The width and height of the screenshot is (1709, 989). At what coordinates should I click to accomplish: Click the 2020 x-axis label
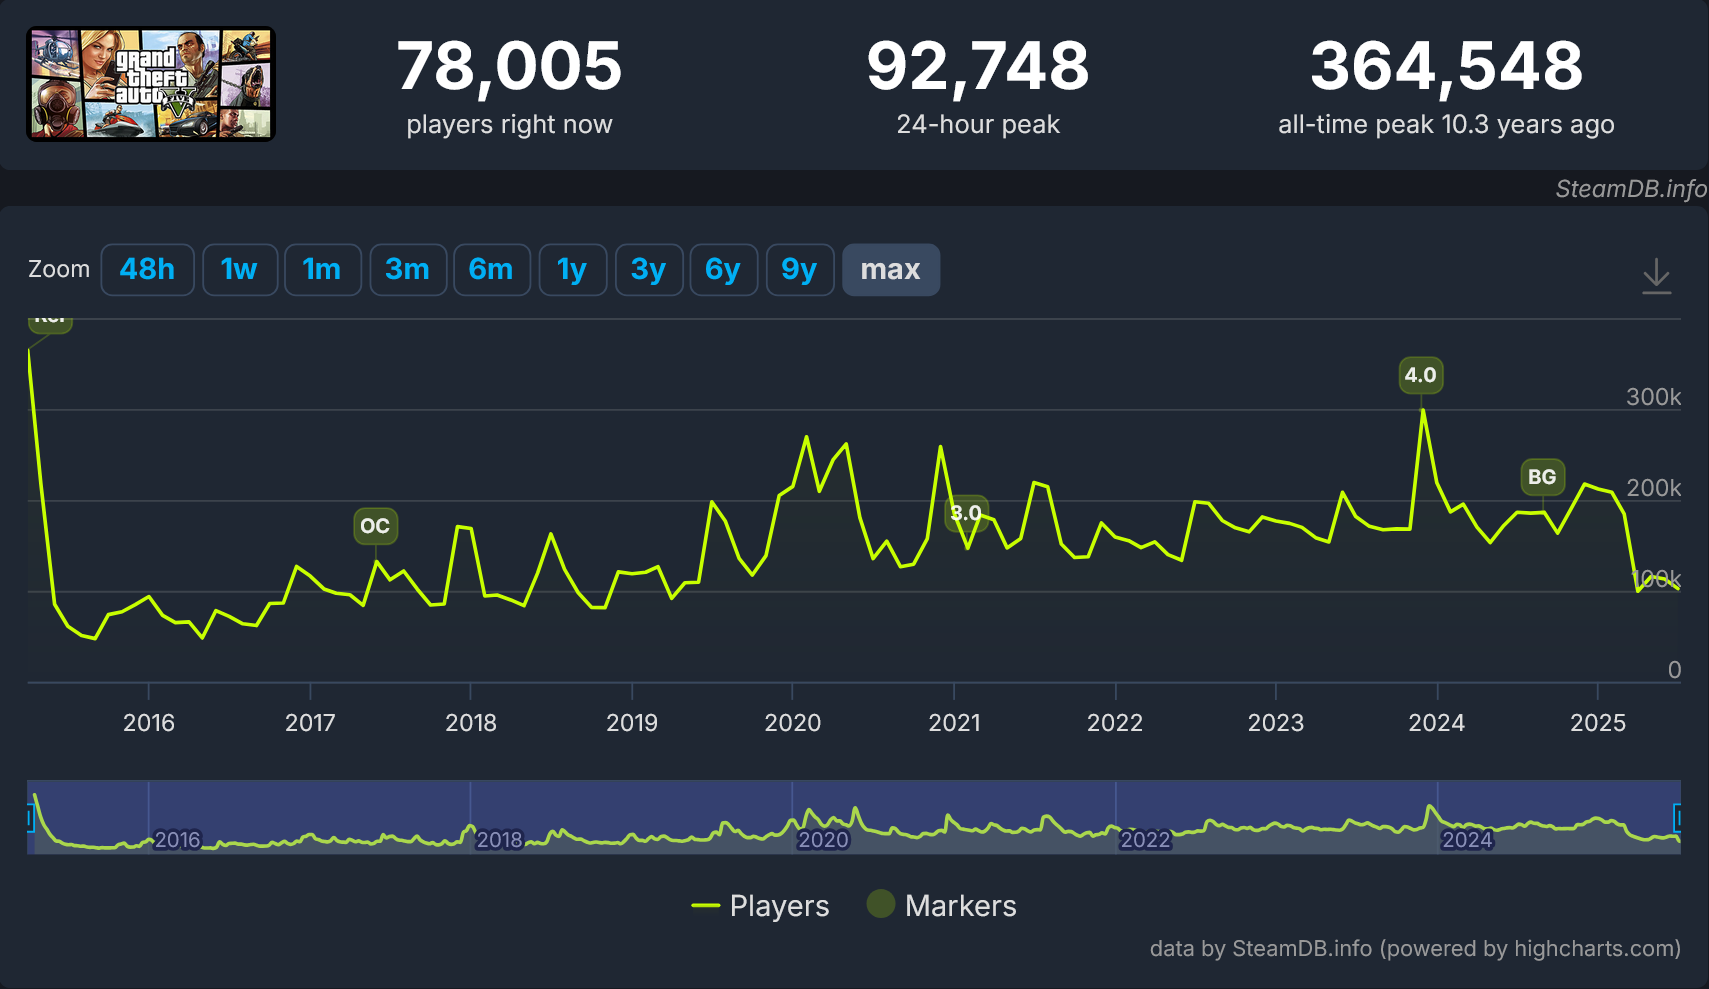pyautogui.click(x=793, y=722)
